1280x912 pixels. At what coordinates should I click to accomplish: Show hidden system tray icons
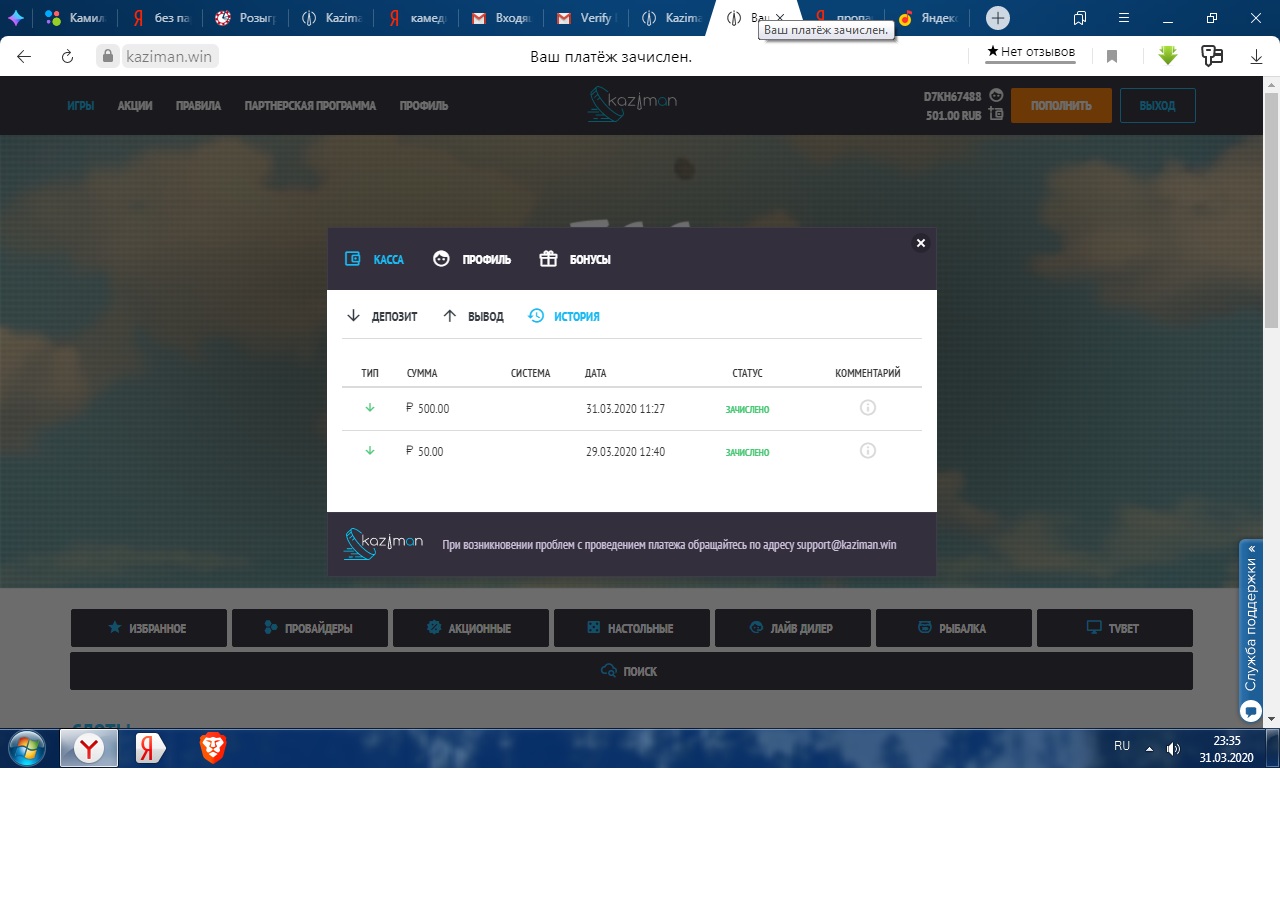(x=1149, y=748)
